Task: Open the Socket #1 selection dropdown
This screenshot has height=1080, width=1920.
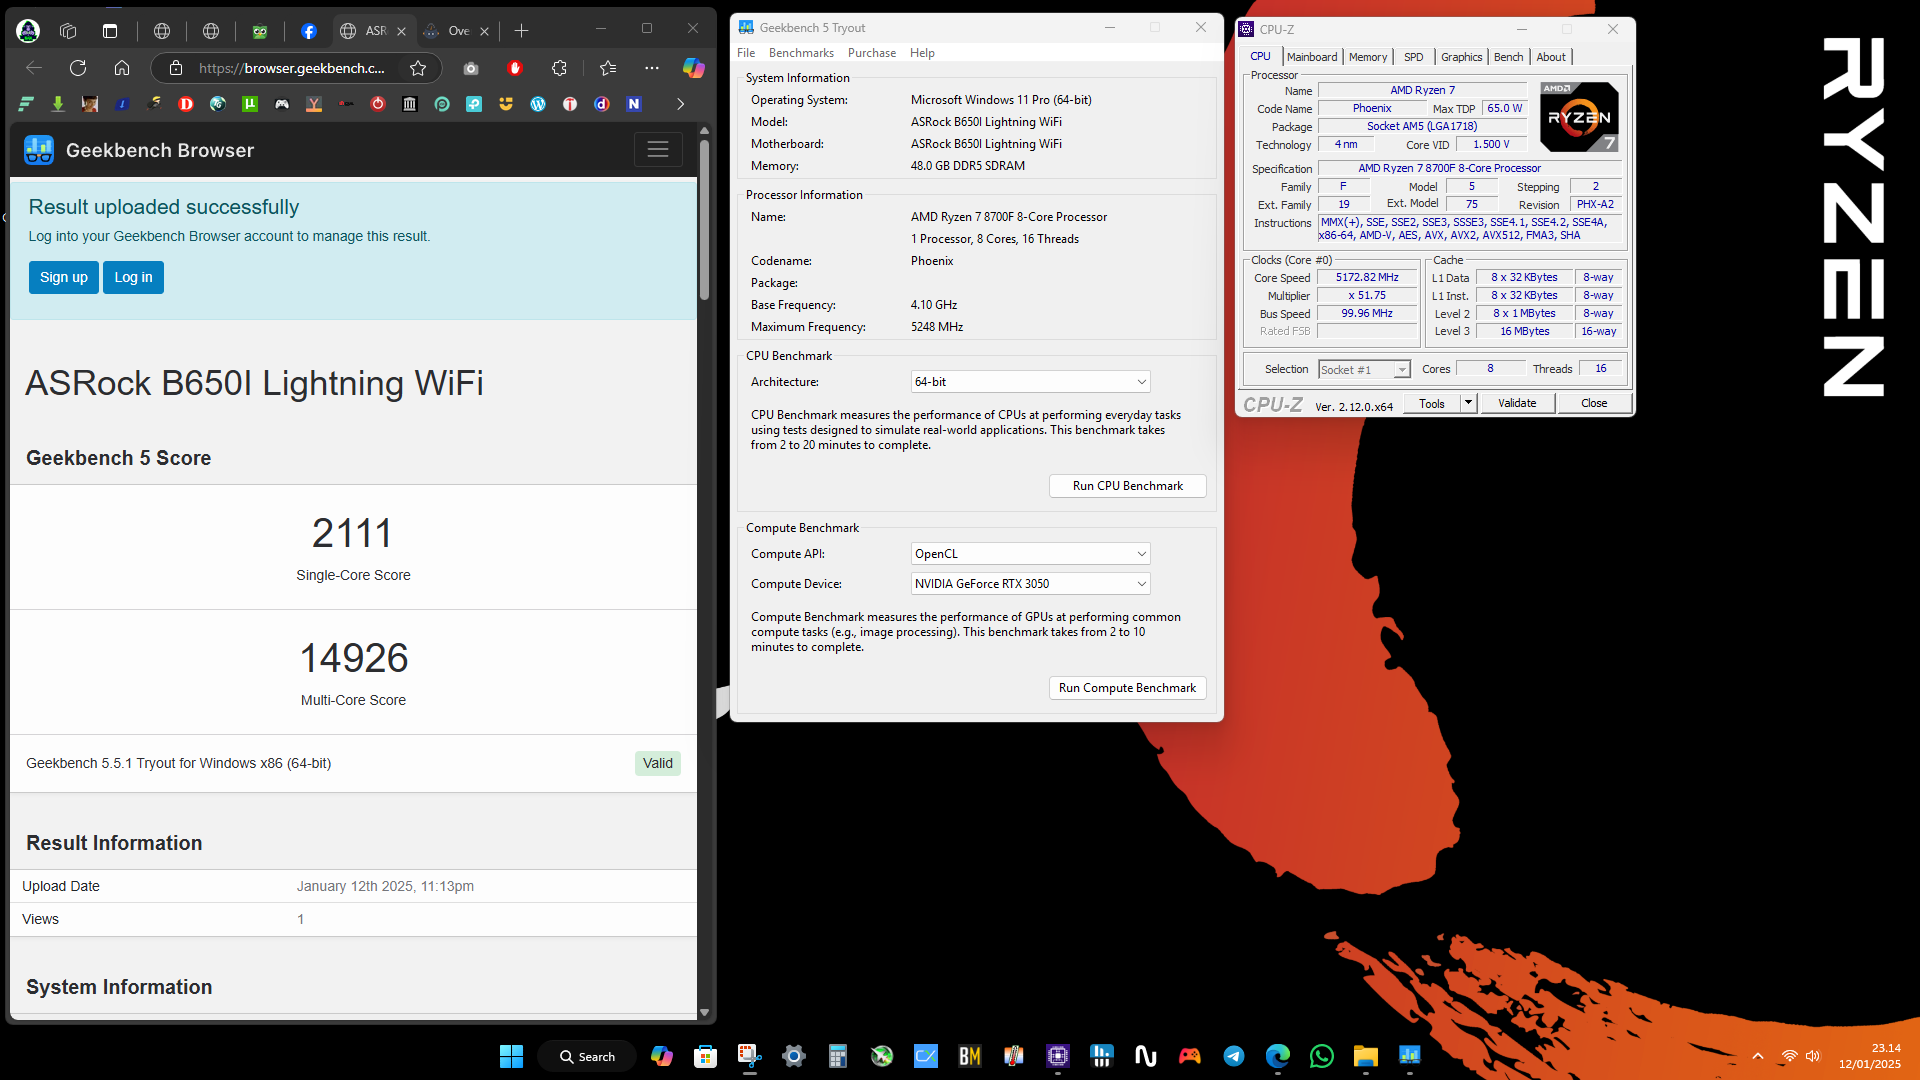Action: (x=1364, y=370)
